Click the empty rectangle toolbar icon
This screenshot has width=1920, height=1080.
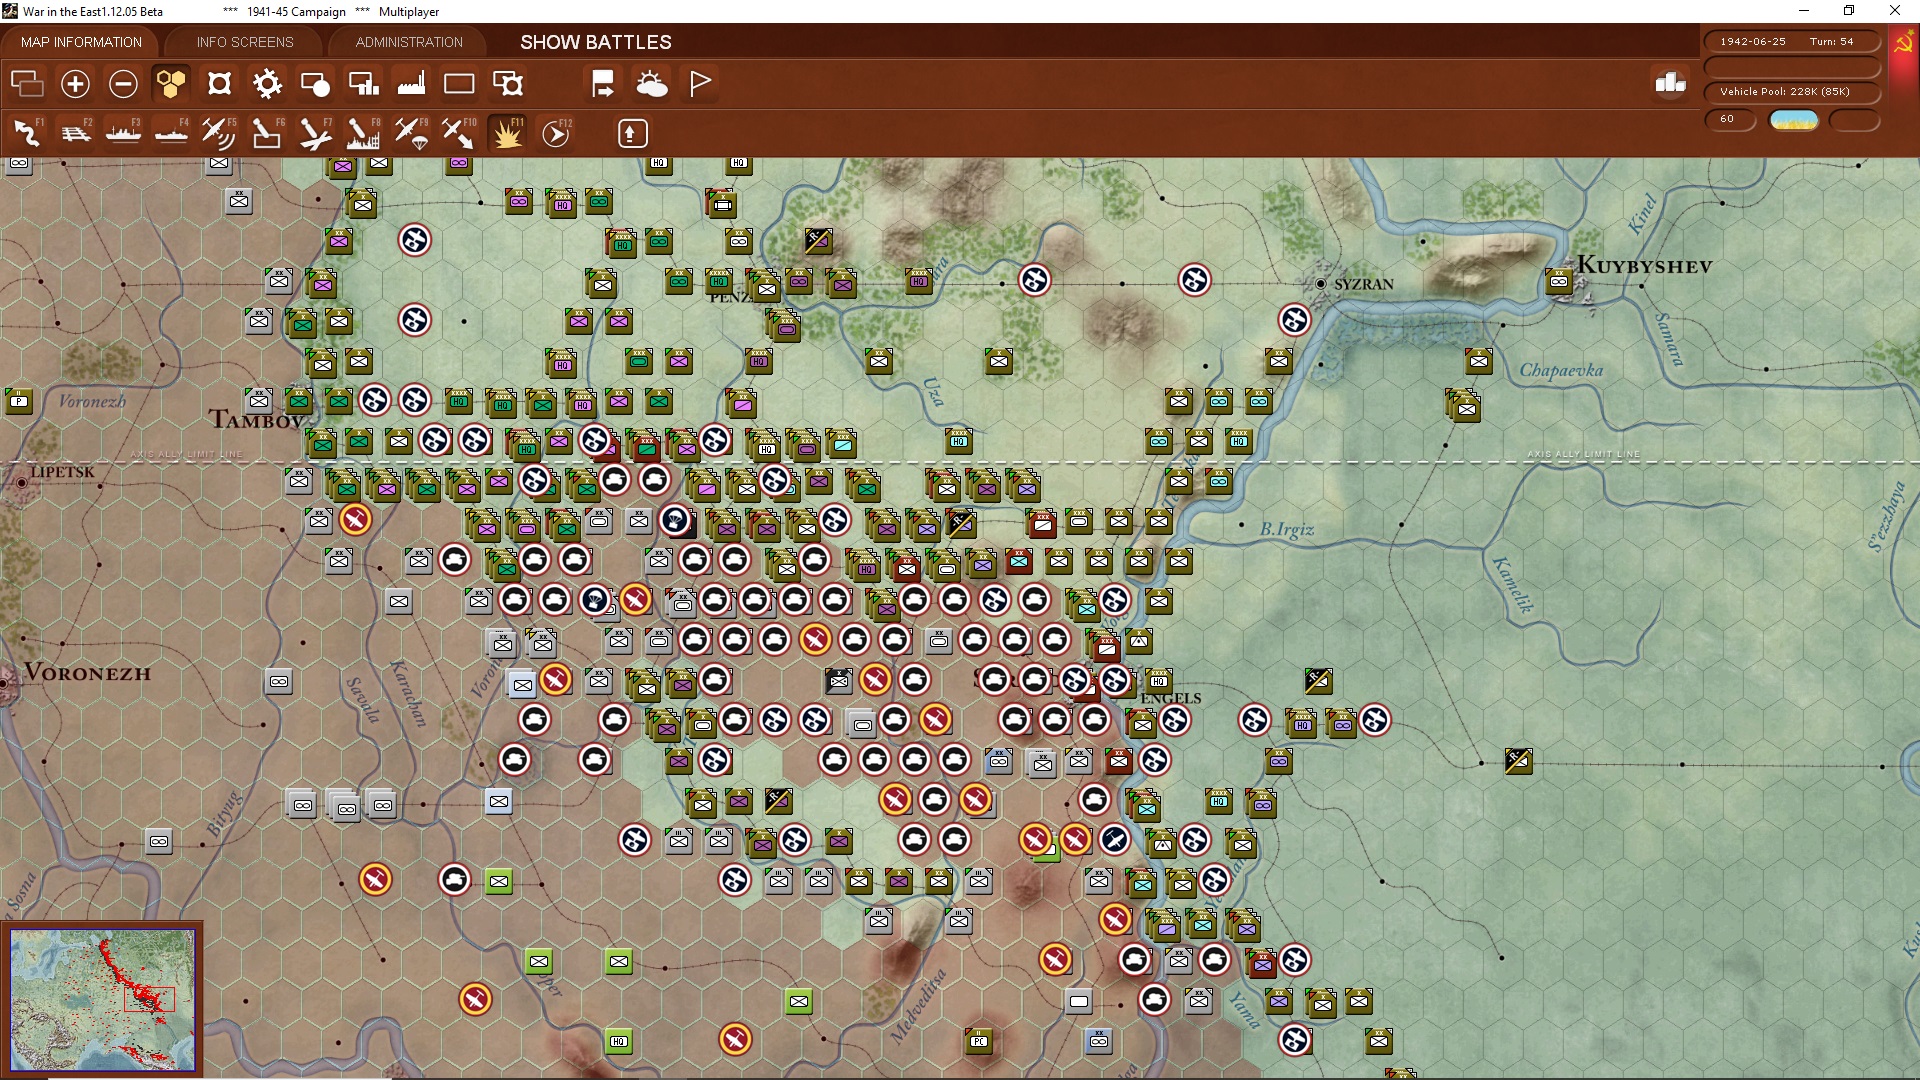pos(459,84)
